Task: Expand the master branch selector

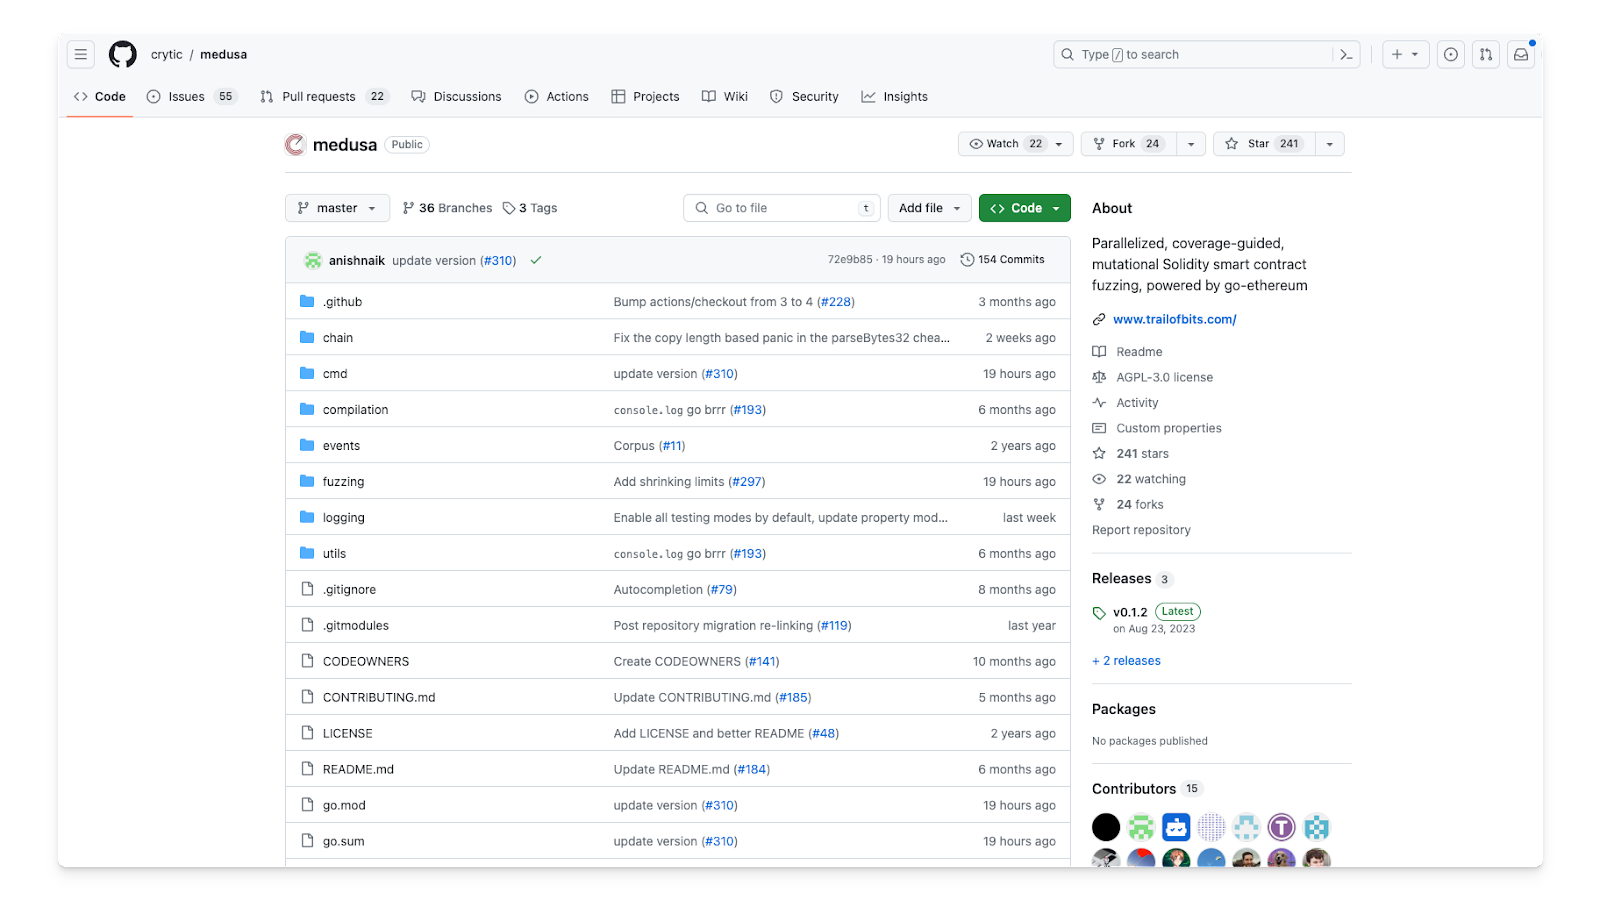Action: pyautogui.click(x=337, y=207)
